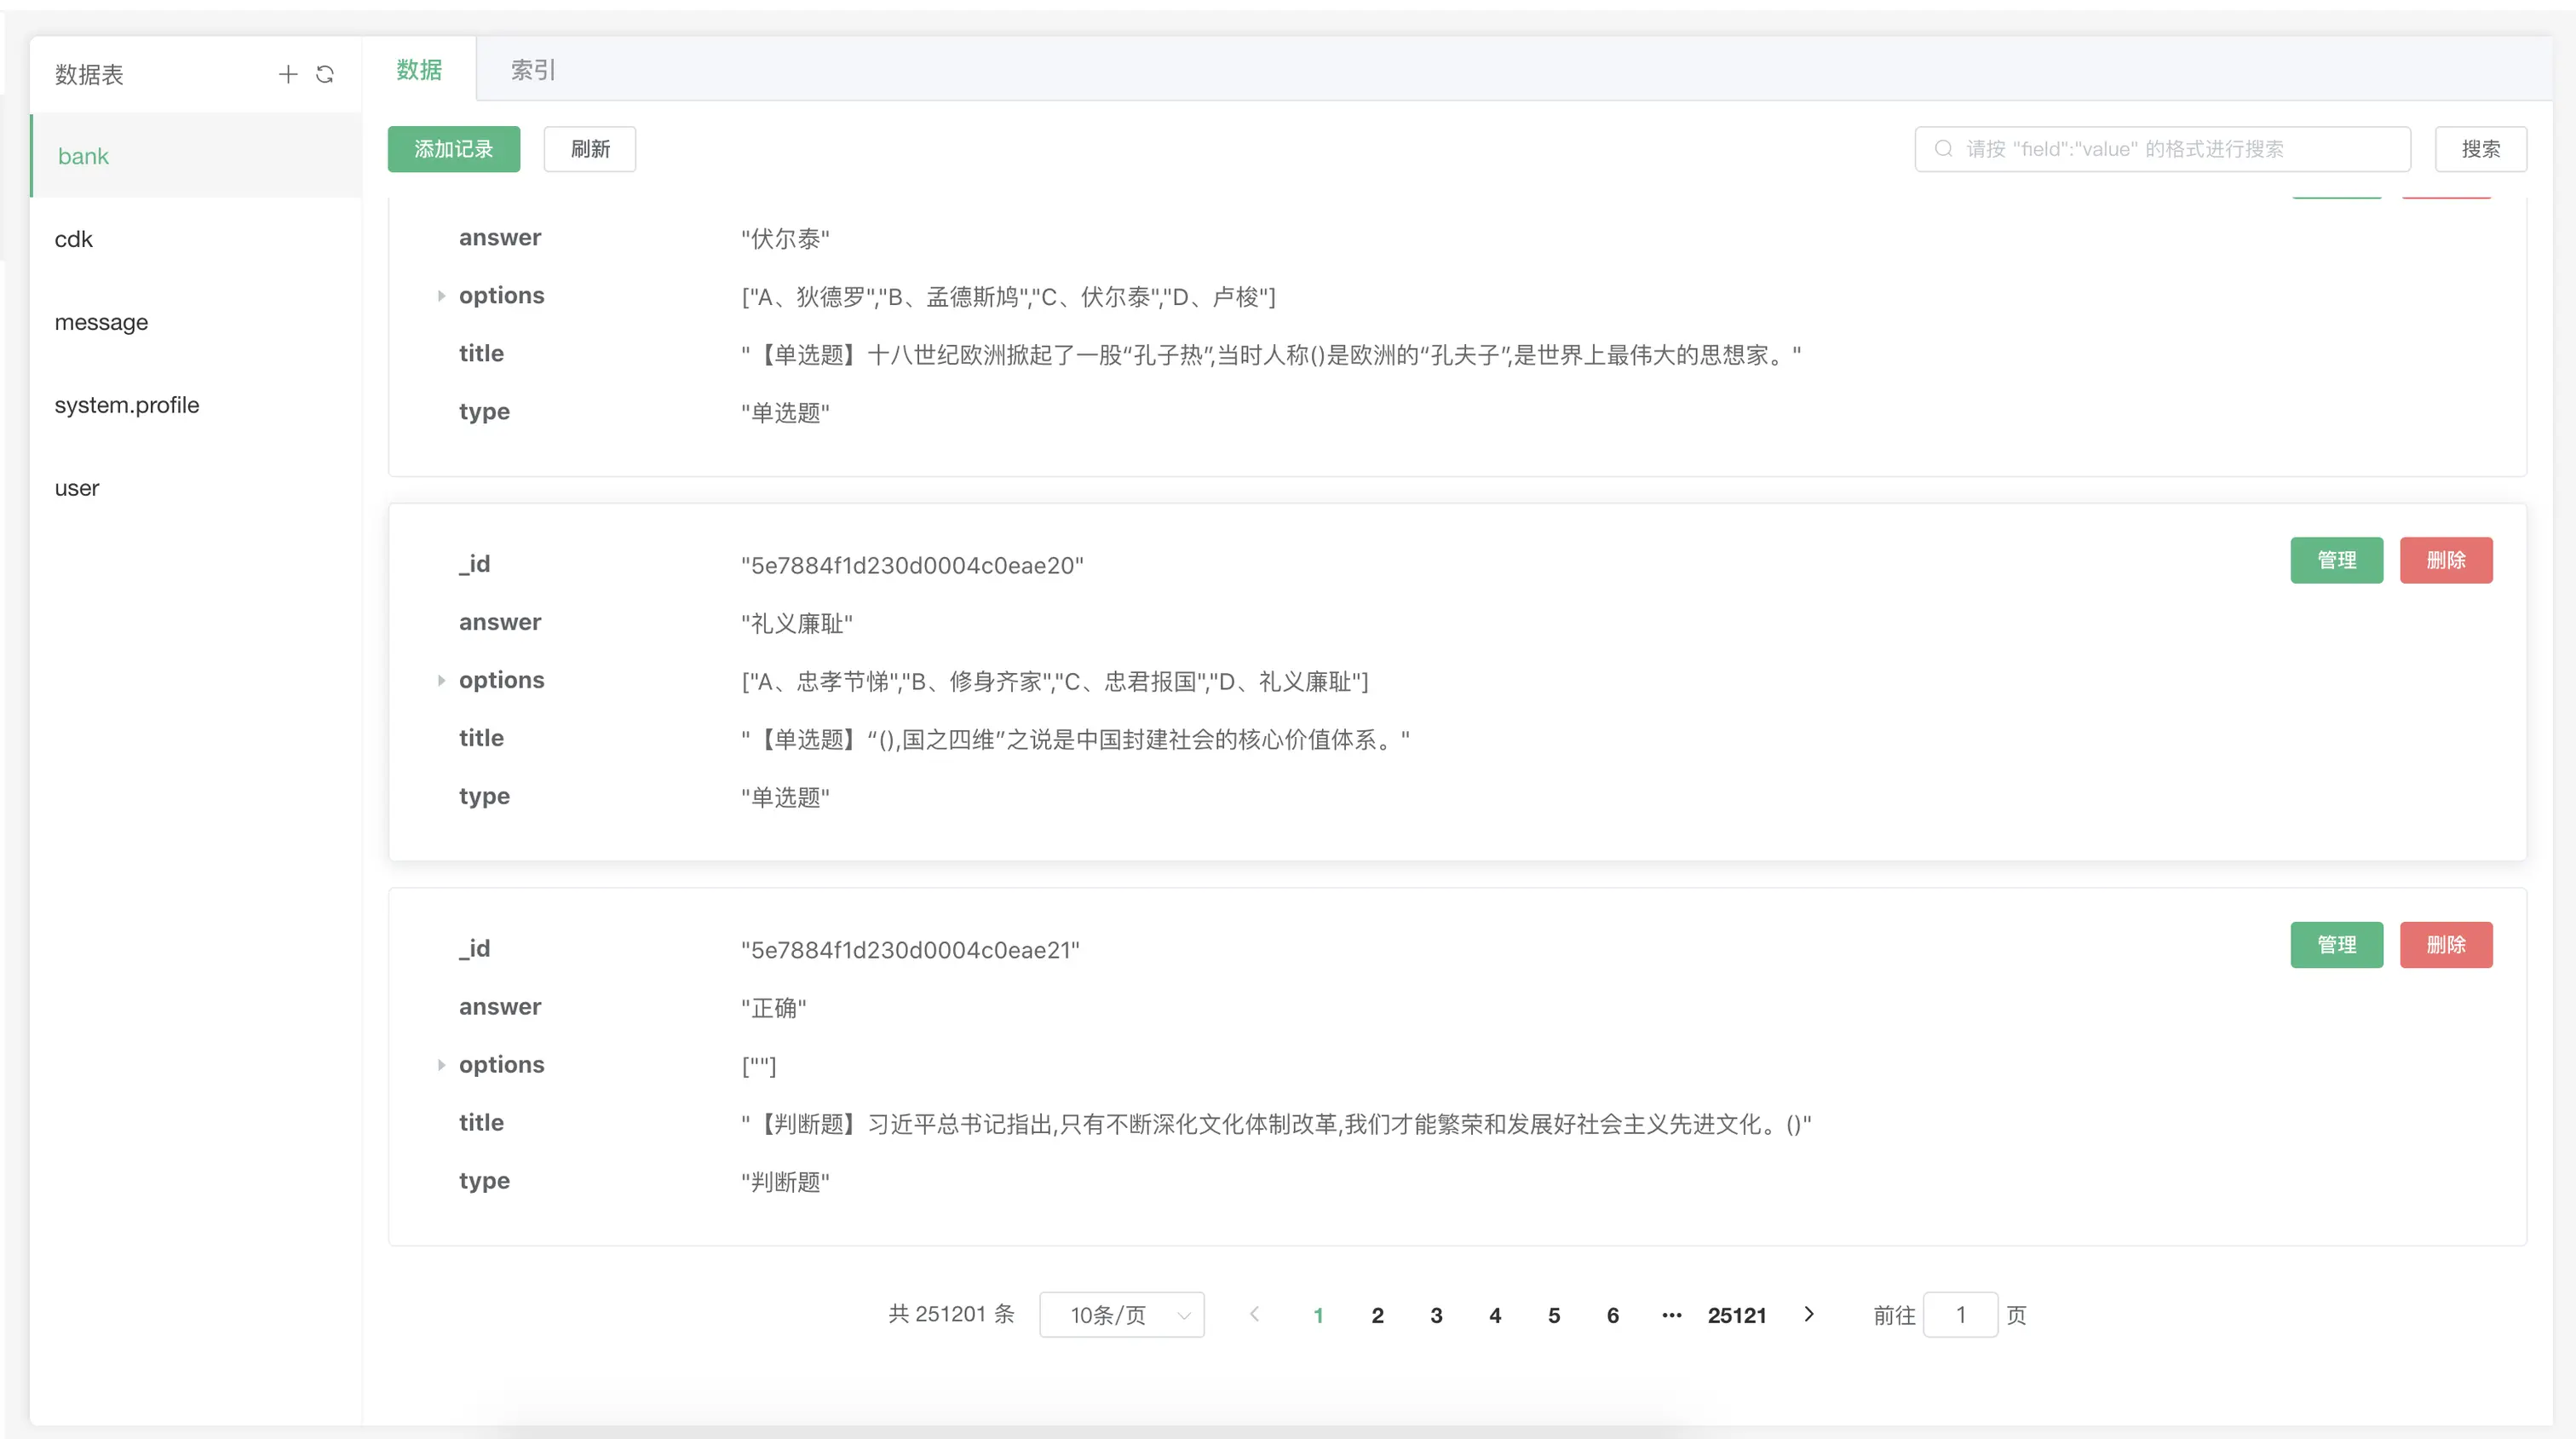The width and height of the screenshot is (2576, 1439).
Task: Go to the previous page with the left arrow
Action: [1254, 1315]
